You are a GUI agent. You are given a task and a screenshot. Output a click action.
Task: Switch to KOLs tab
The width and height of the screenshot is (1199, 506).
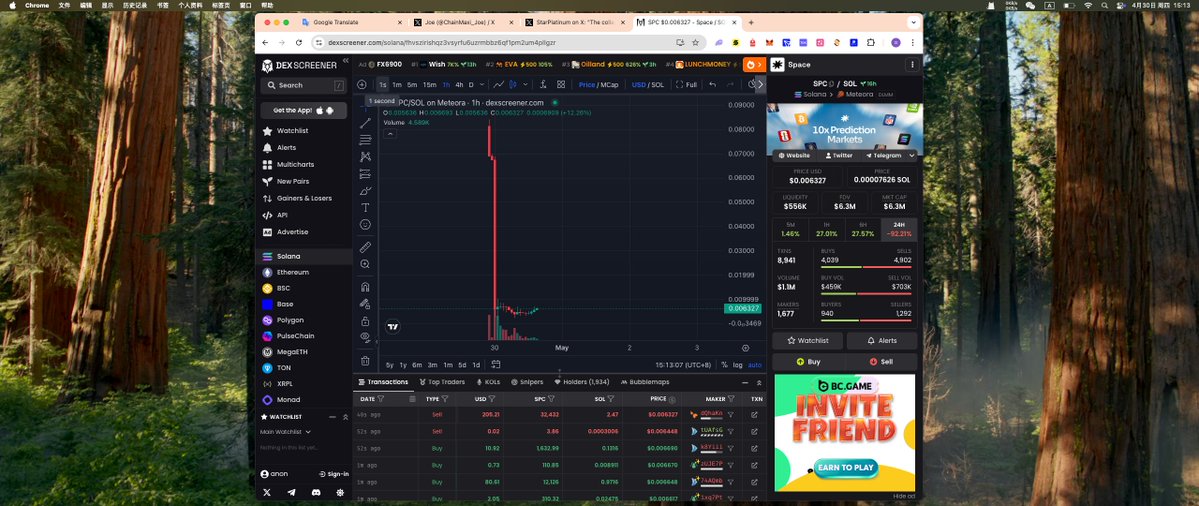point(488,382)
